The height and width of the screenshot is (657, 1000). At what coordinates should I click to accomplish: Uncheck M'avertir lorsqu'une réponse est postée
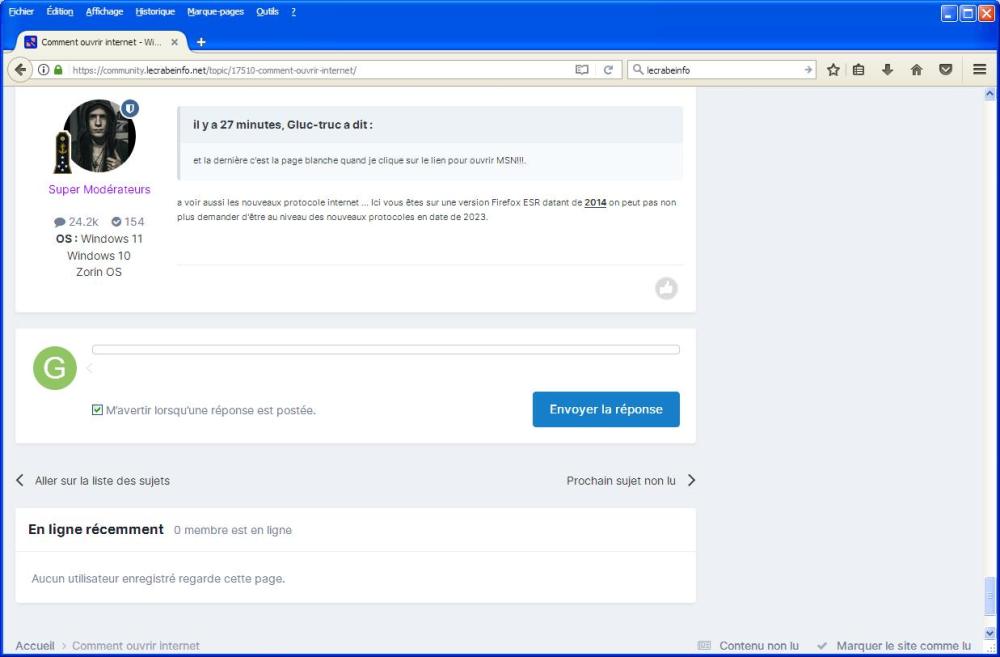(98, 410)
